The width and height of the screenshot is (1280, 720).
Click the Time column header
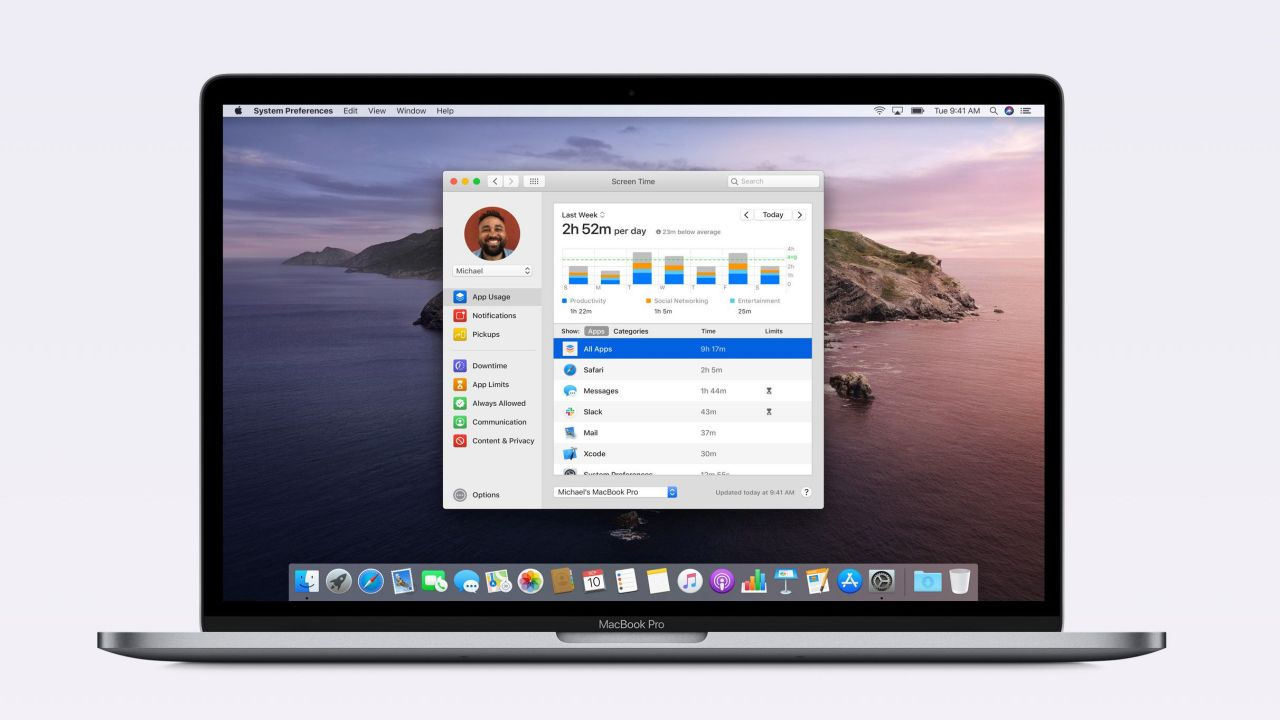pos(708,331)
